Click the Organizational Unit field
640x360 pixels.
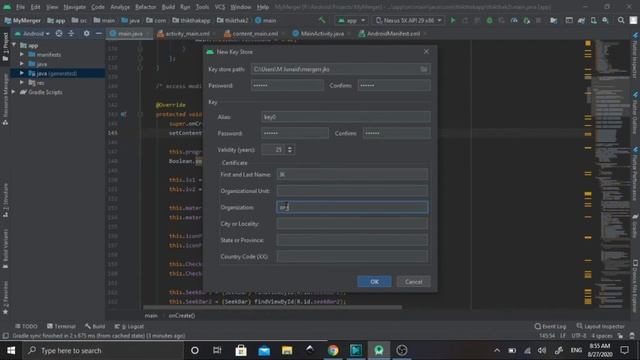pos(352,191)
